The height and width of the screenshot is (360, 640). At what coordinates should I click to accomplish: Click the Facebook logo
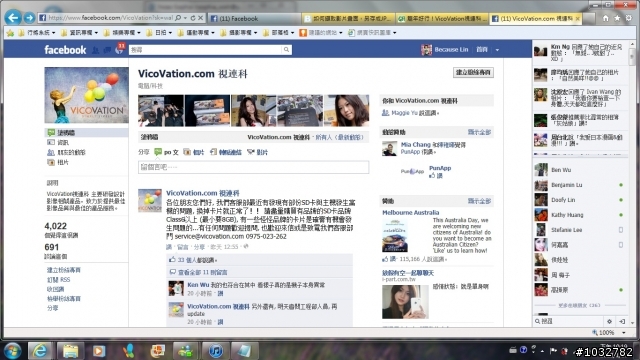coord(65,50)
